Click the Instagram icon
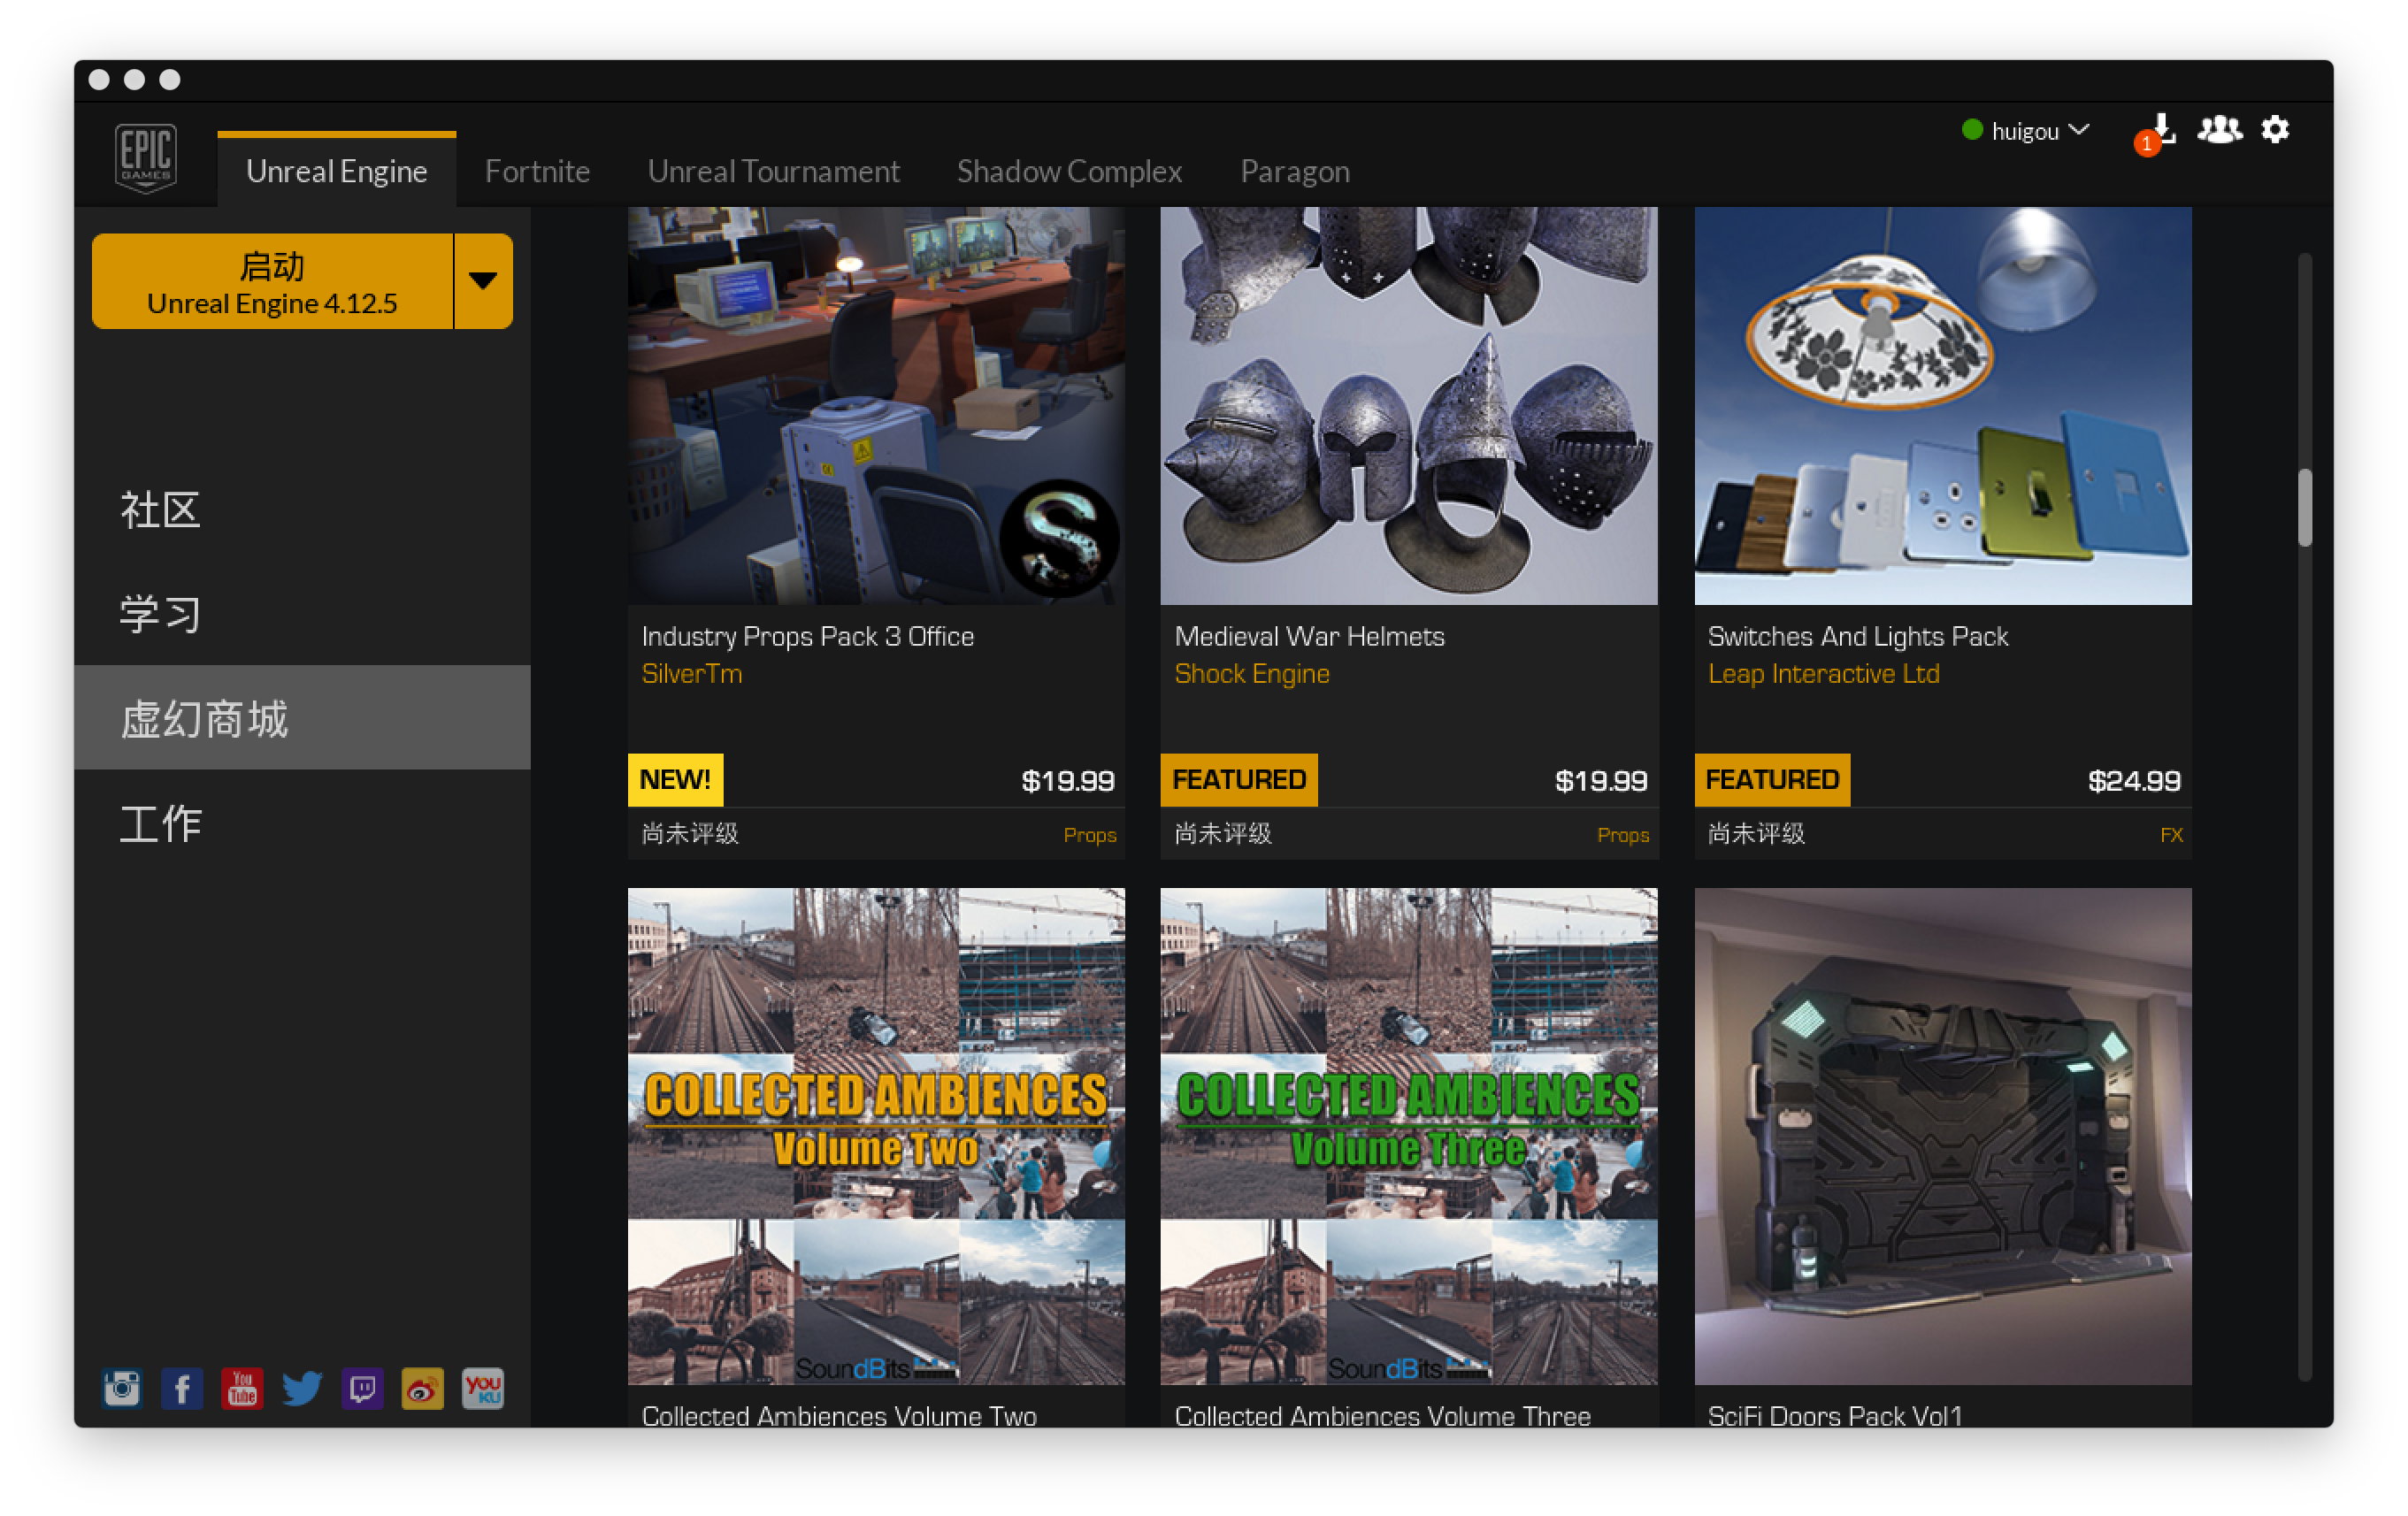The image size is (2408, 1516). 122,1388
